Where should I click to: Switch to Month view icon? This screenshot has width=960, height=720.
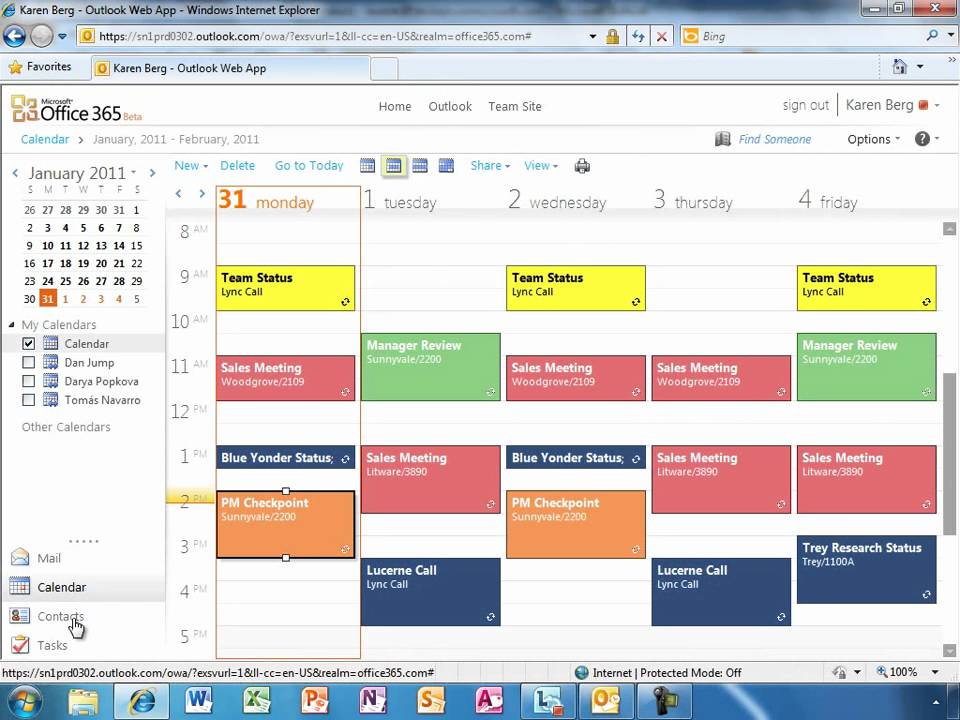446,166
